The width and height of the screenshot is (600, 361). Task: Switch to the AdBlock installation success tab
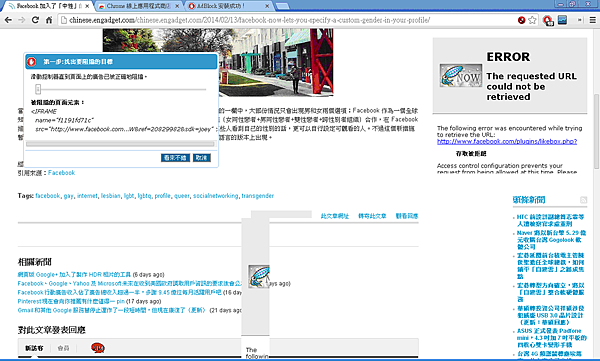point(228,6)
